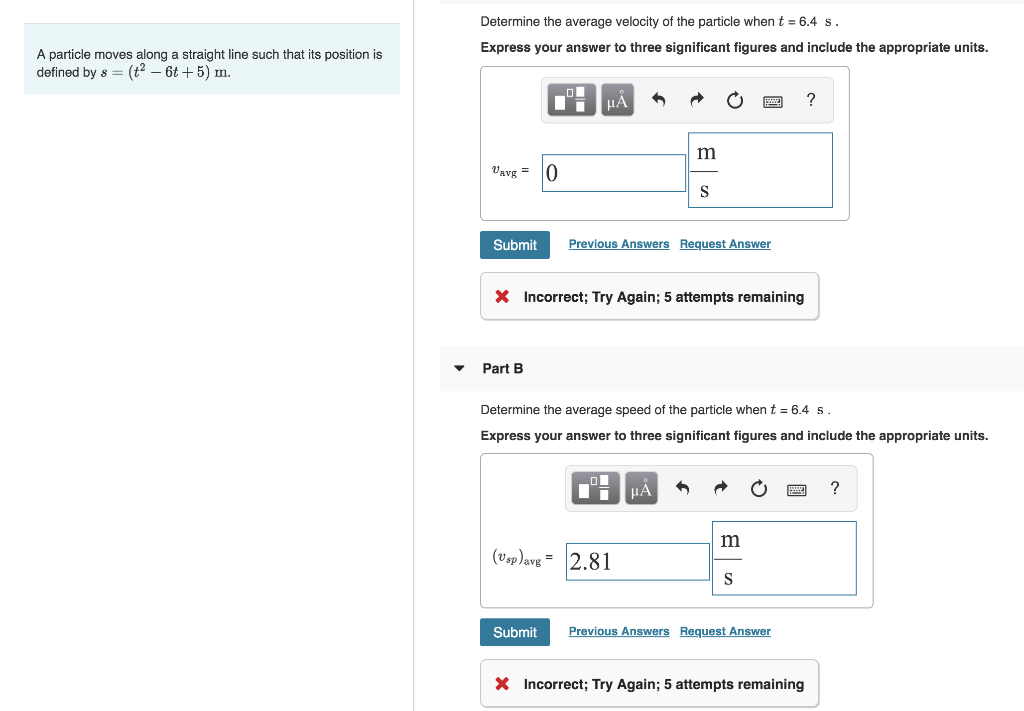
Task: Click the average speed answer input field
Action: [x=637, y=561]
